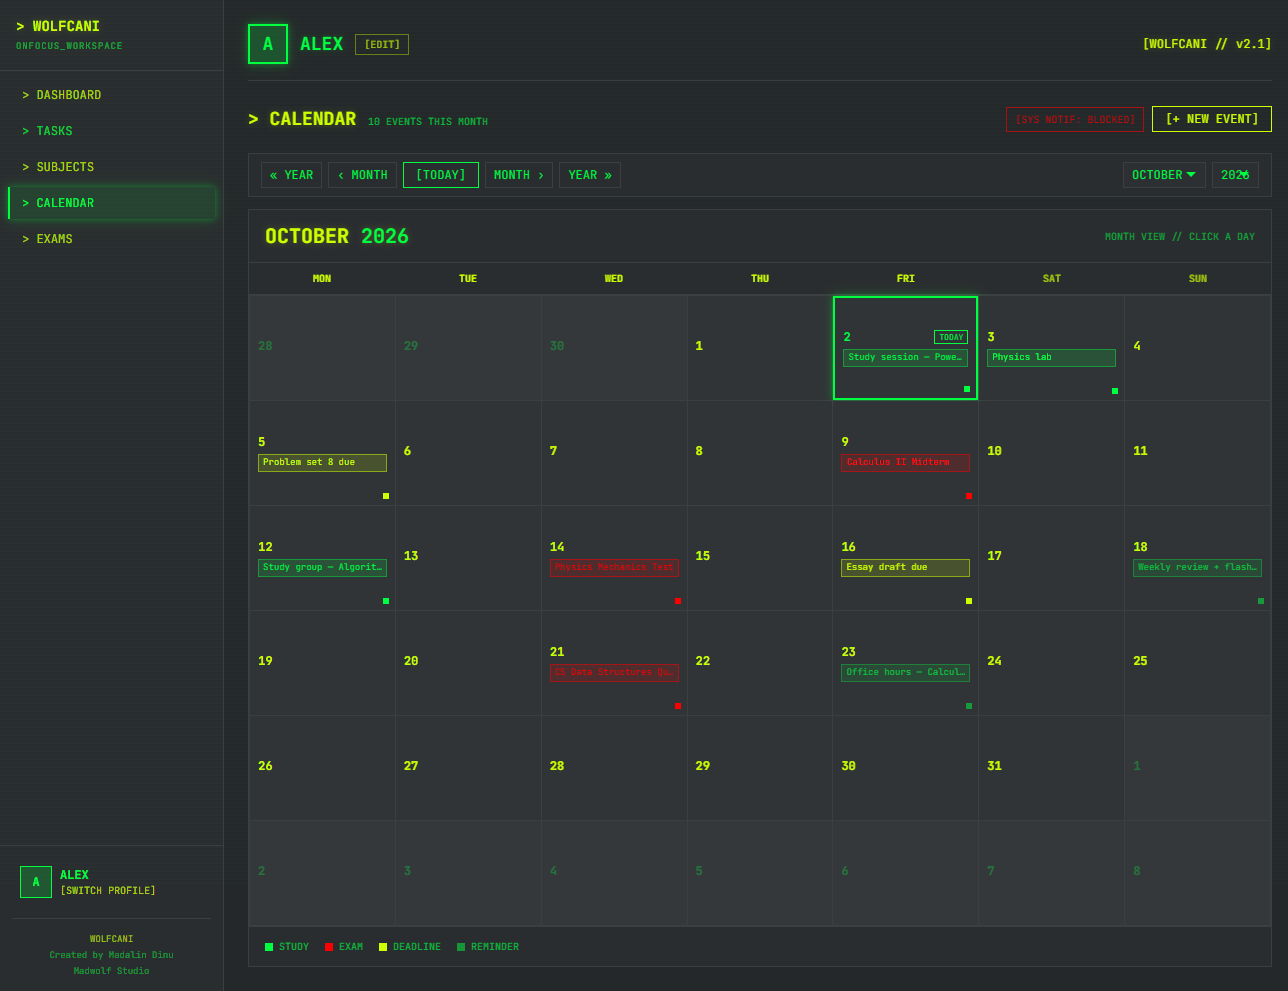Click the profile avatar A in header

coord(268,44)
